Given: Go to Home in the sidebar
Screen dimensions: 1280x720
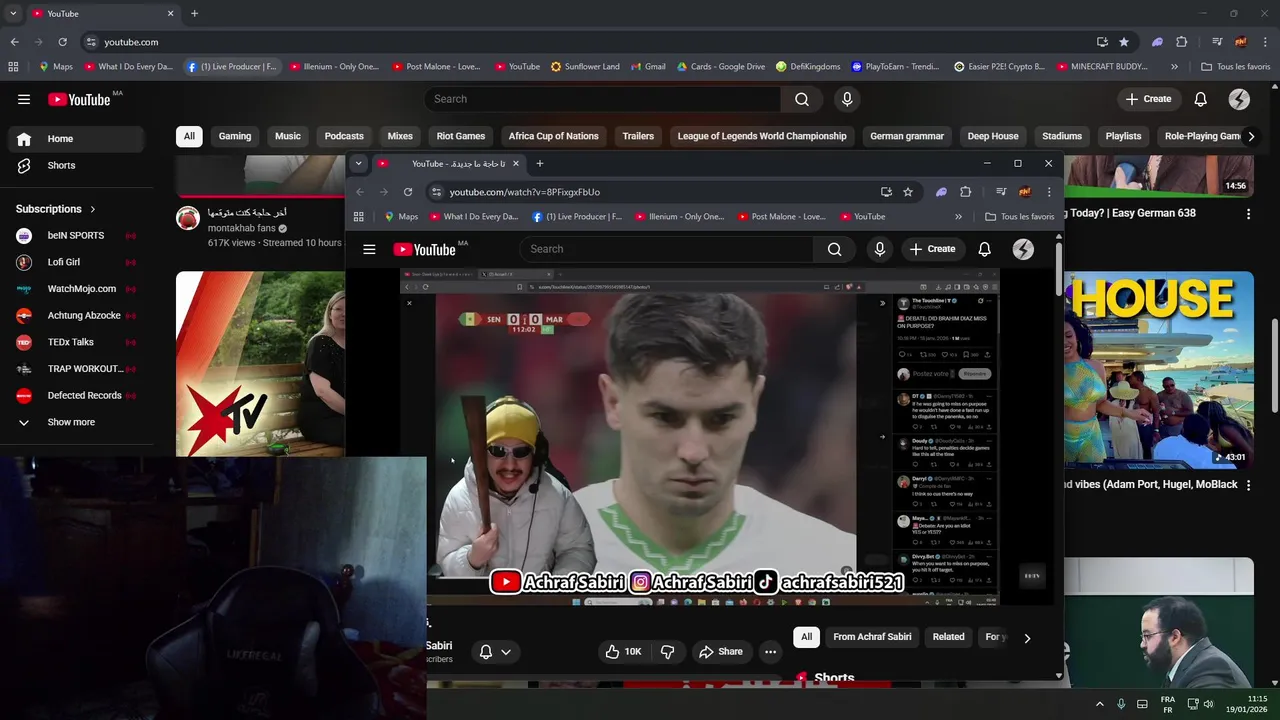Looking at the screenshot, I should [x=77, y=139].
